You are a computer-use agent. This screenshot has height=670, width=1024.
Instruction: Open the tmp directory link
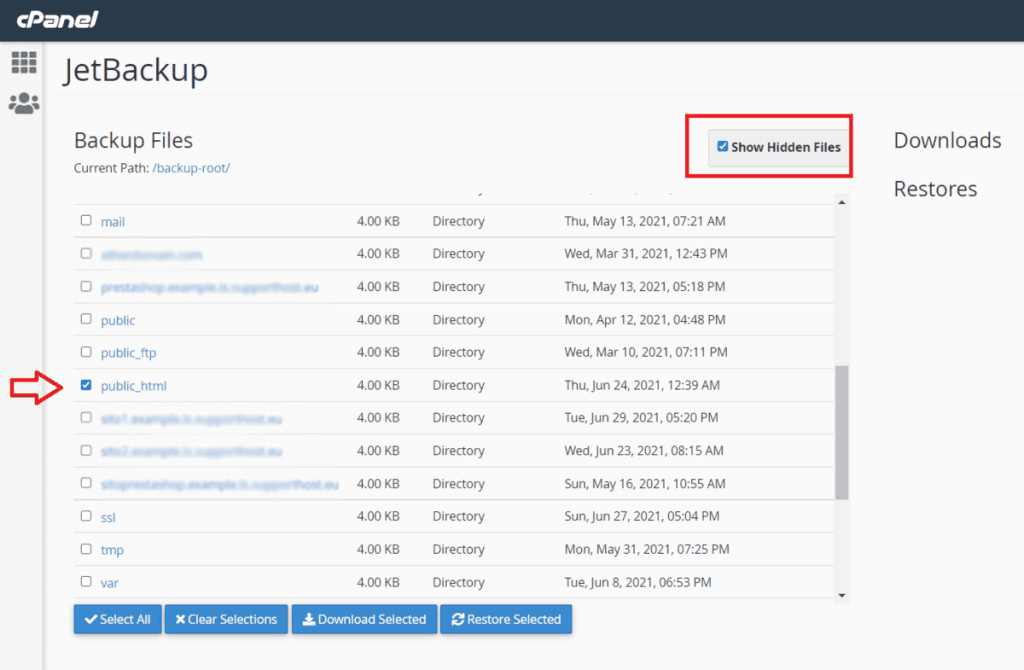pos(112,550)
